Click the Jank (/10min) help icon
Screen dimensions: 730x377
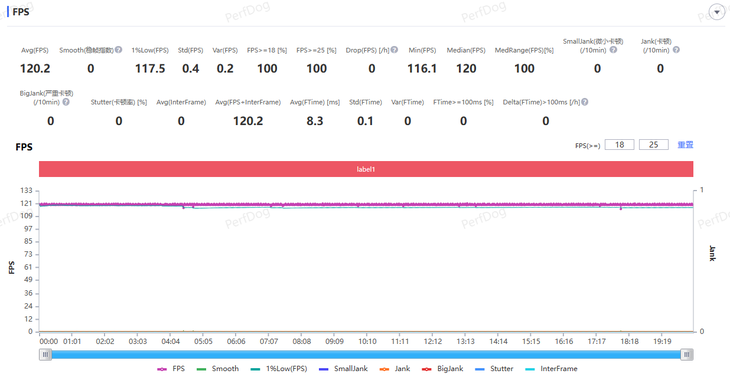[676, 50]
